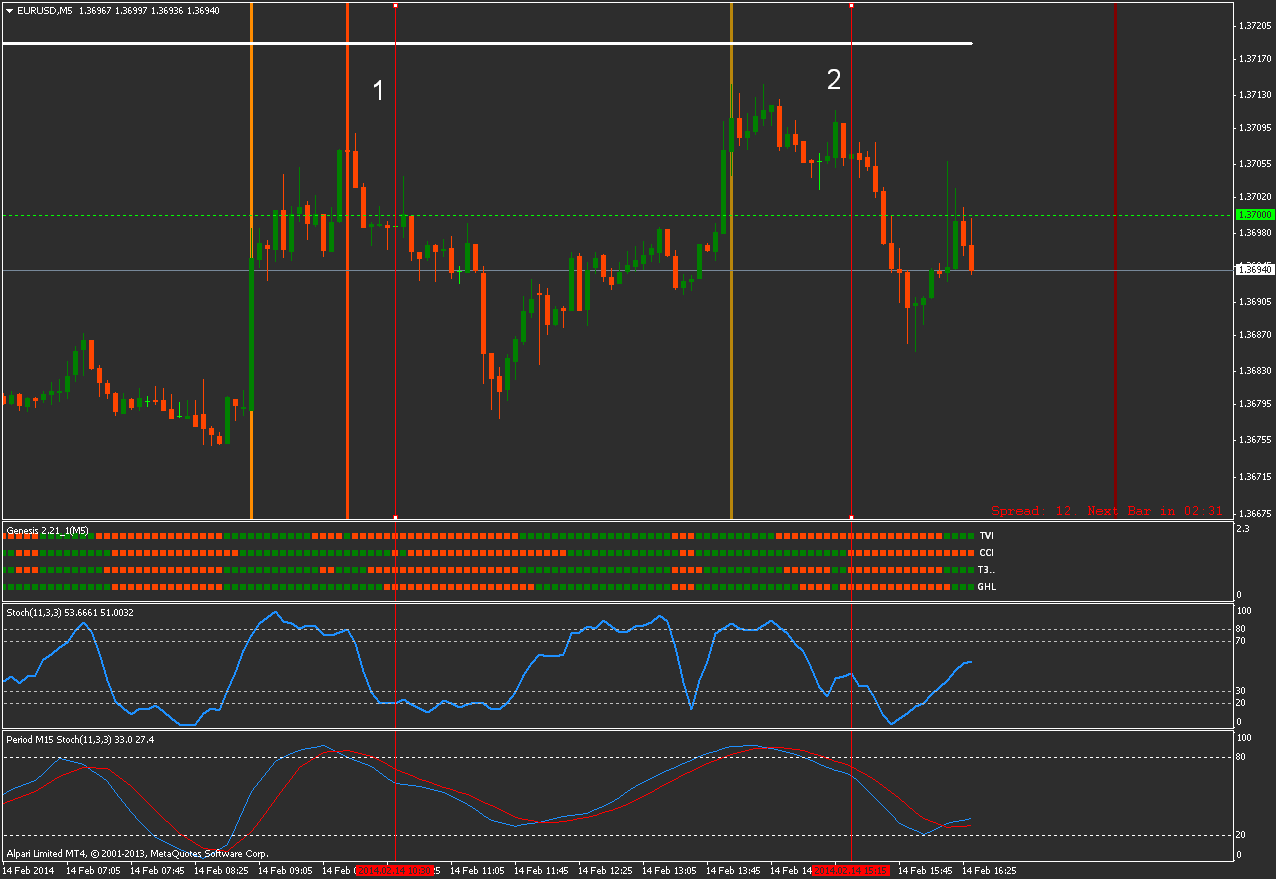Click the 1.36715 price axis label
Viewport: 1276px width, 879px height.
1254,476
